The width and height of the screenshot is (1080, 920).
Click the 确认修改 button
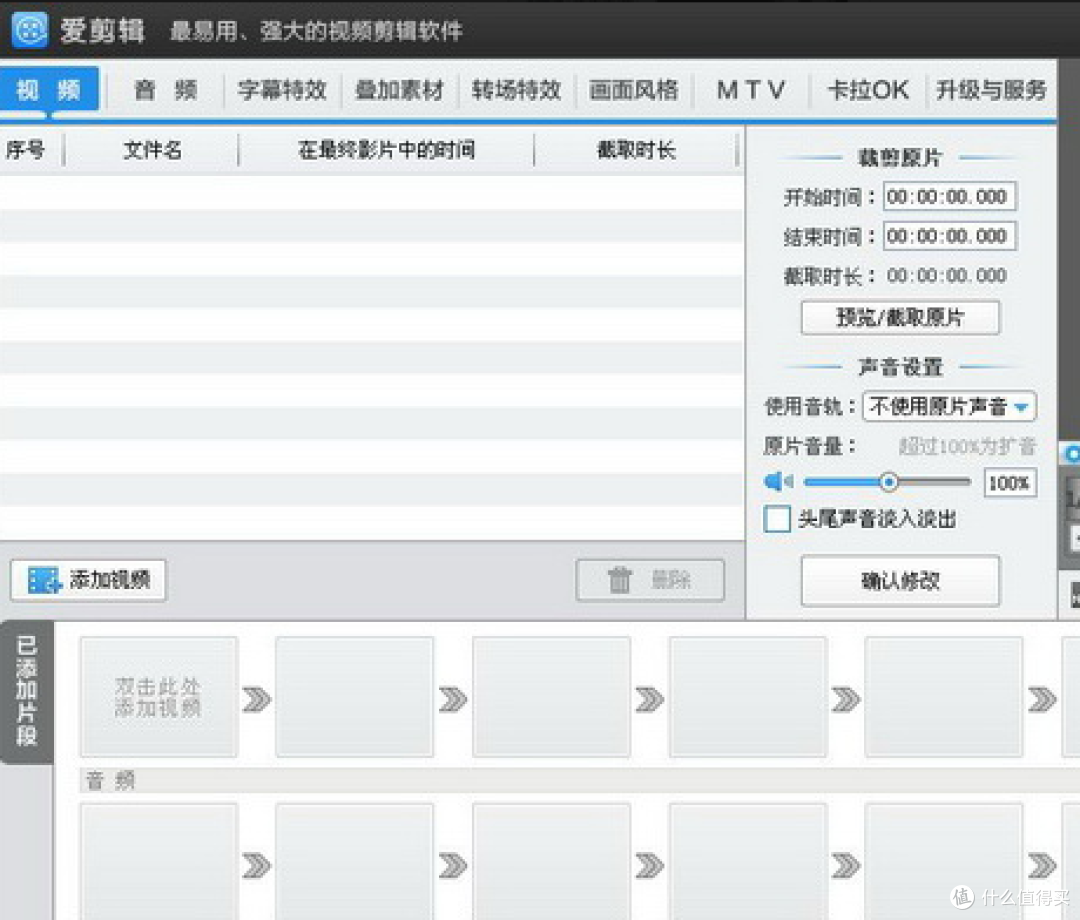(900, 581)
